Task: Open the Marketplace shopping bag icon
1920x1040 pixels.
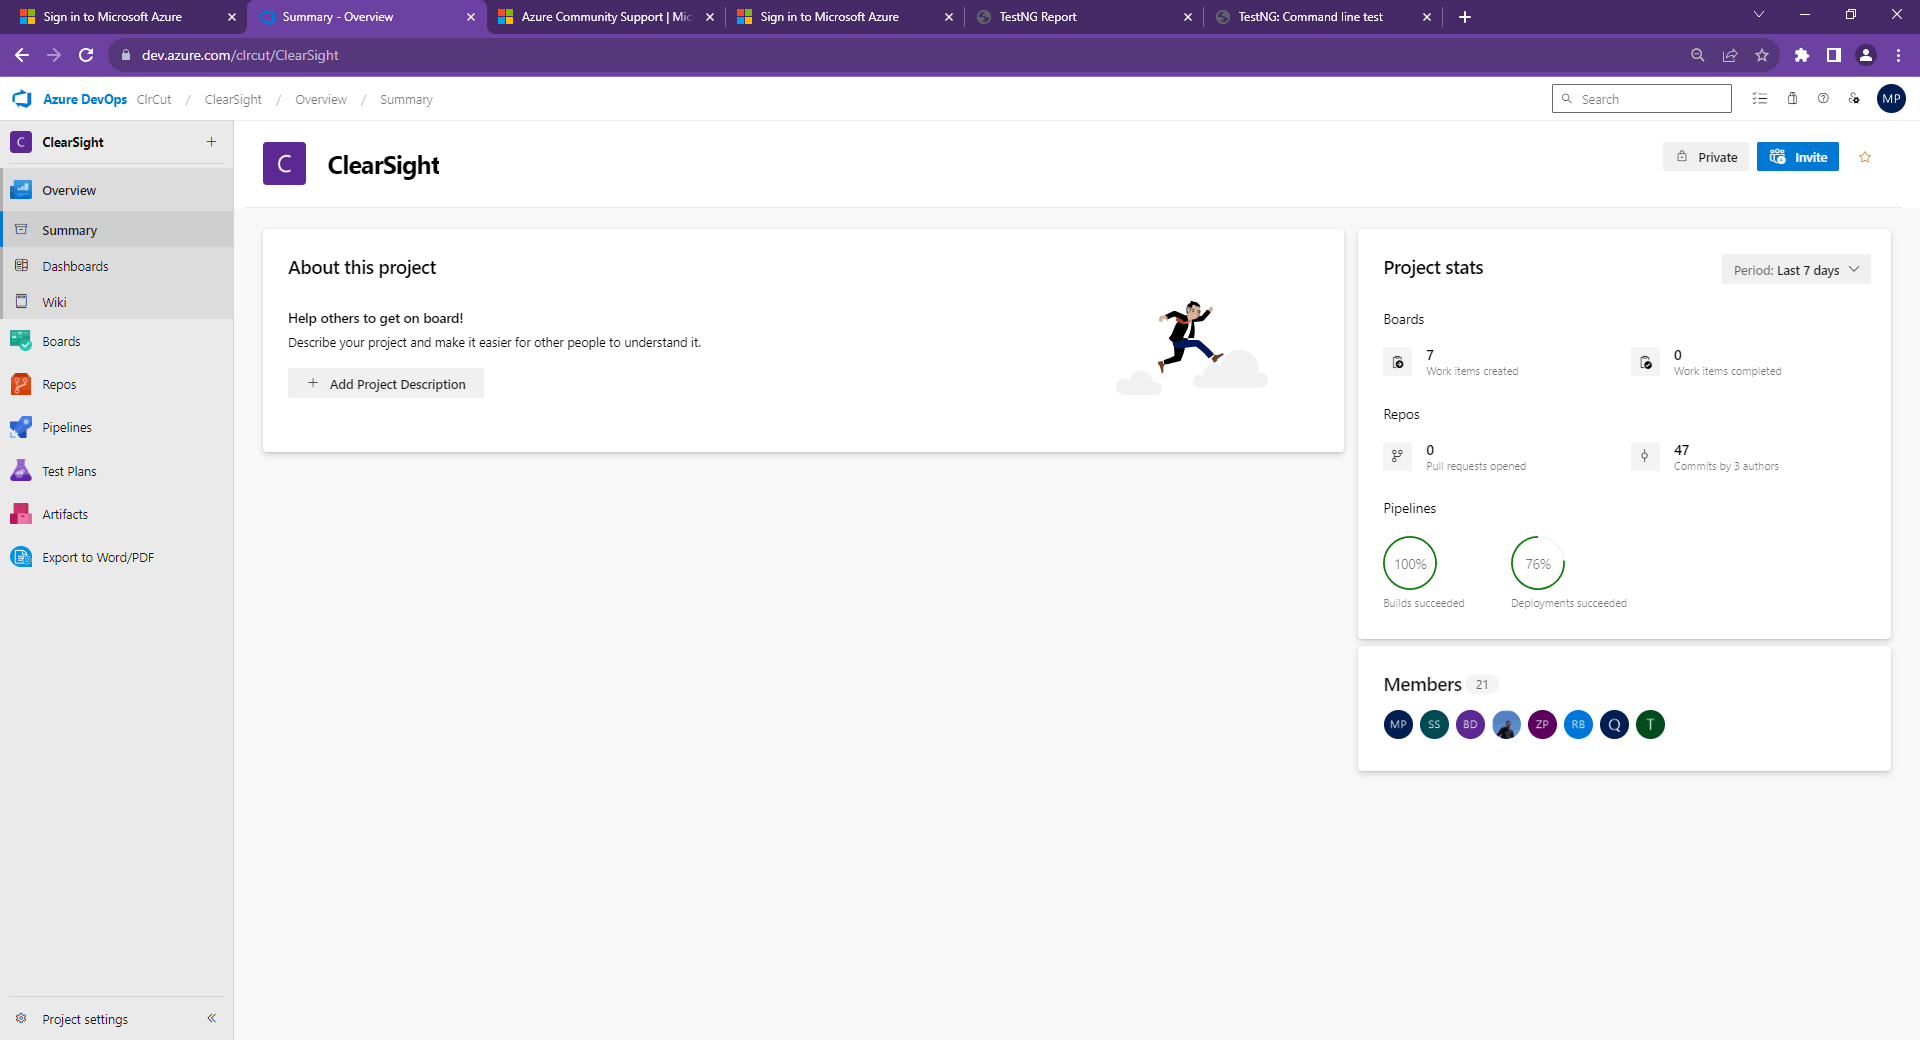Action: pyautogui.click(x=1792, y=99)
